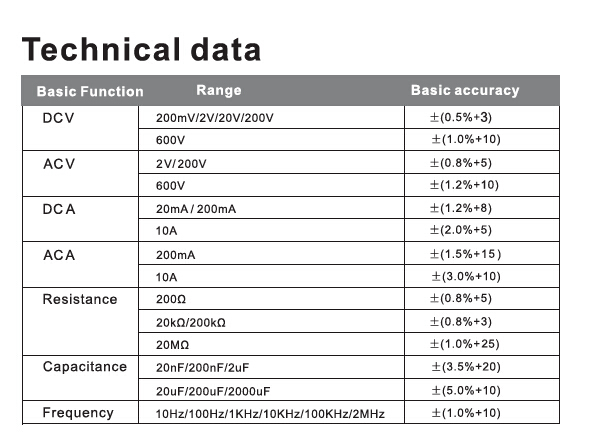The width and height of the screenshot is (599, 446).
Task: Select the ±(1.5%+15) accuracy value
Action: point(465,254)
